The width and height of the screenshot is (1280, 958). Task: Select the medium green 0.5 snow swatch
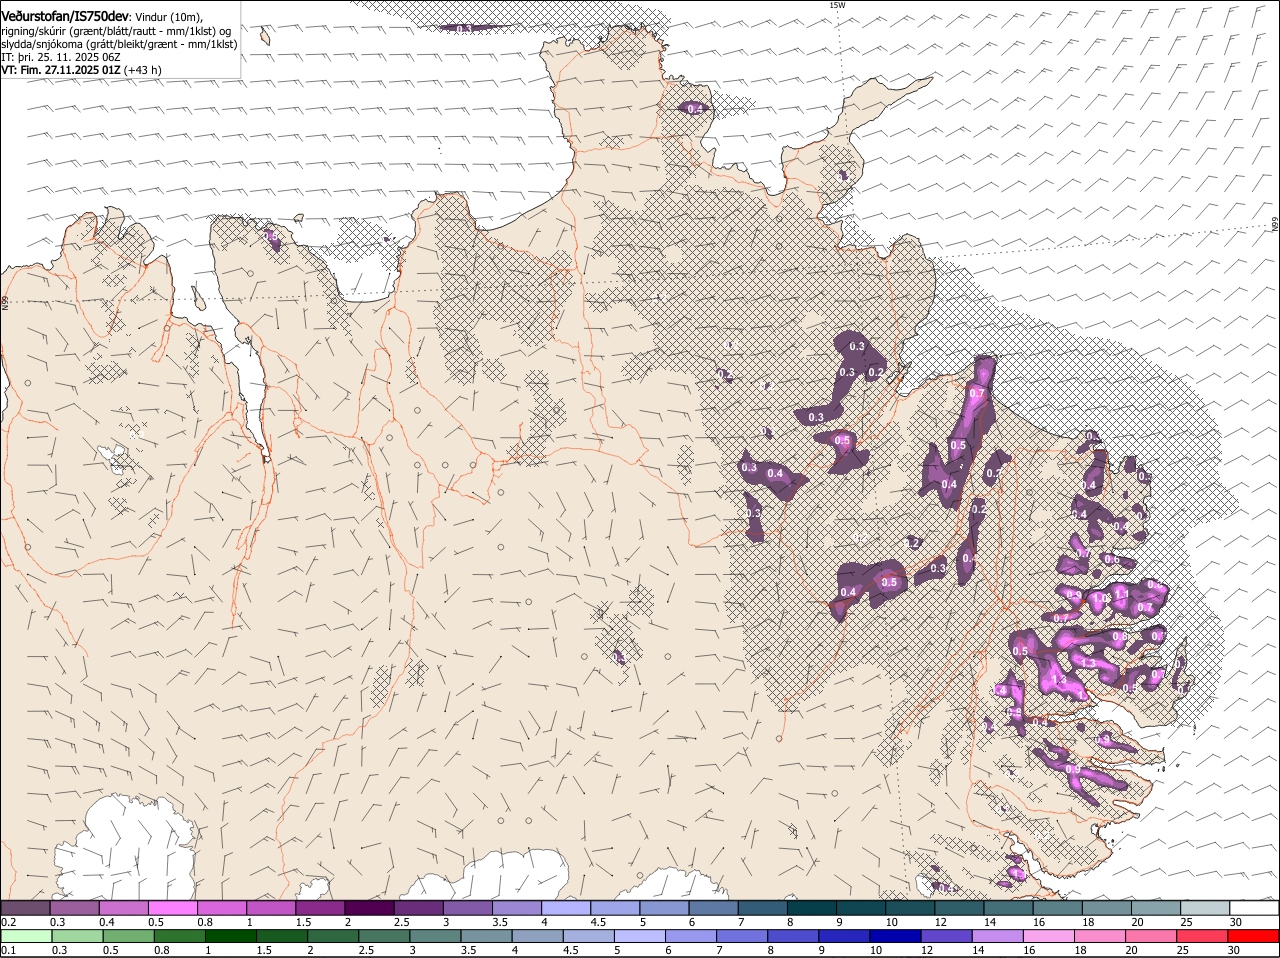point(128,936)
